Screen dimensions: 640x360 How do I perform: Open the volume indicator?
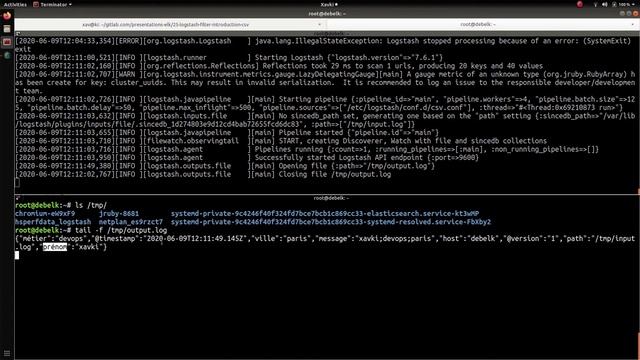[604, 4]
